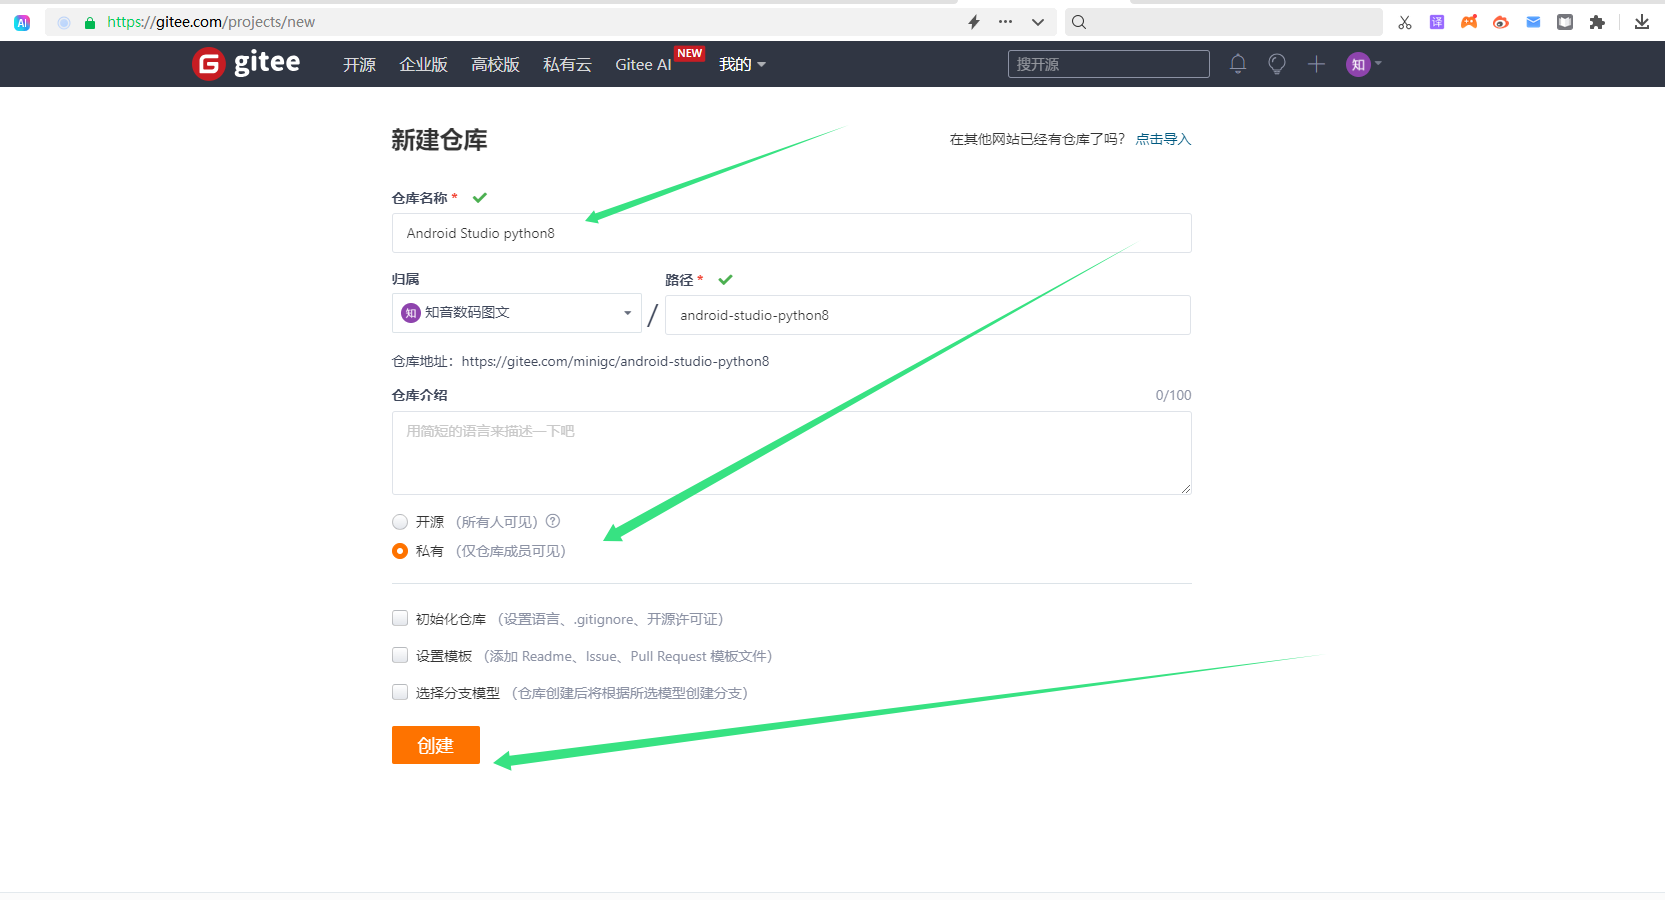This screenshot has height=900, width=1665.
Task: Expand the address bar chevron dropdown
Action: pyautogui.click(x=1038, y=22)
